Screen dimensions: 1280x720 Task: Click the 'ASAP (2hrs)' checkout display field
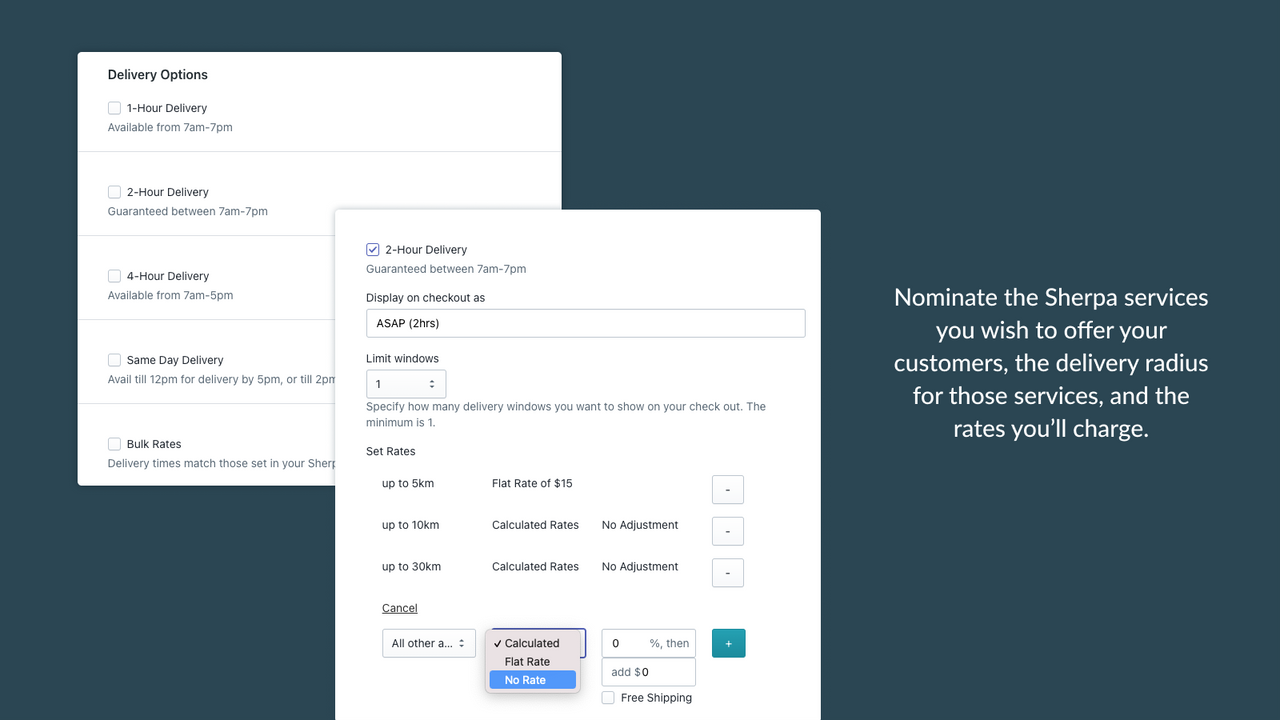coord(585,322)
